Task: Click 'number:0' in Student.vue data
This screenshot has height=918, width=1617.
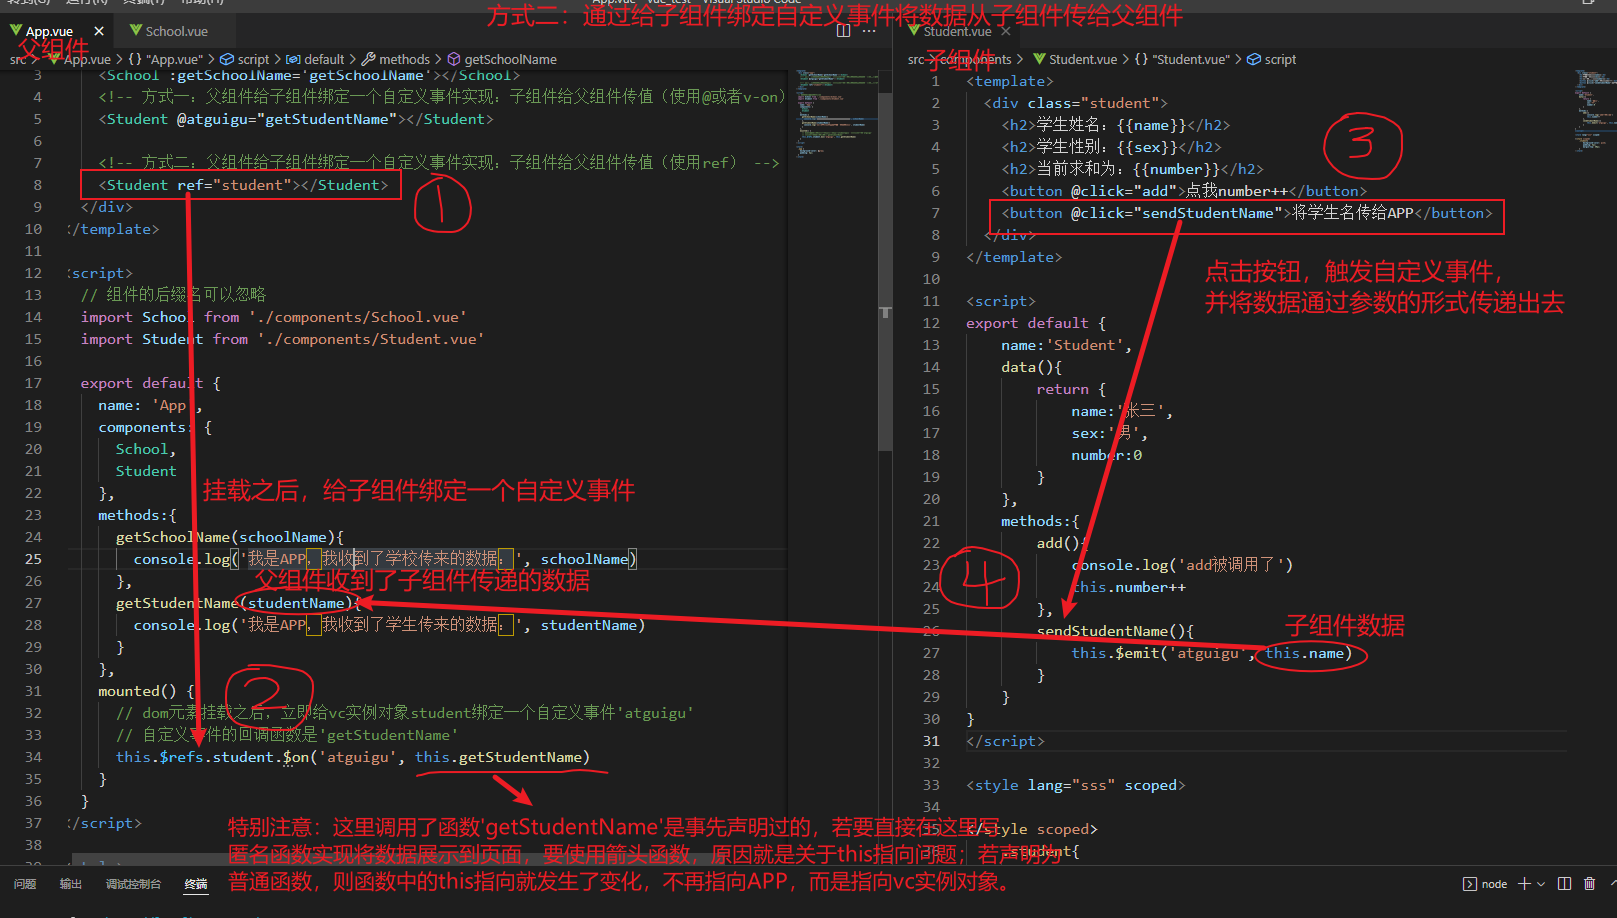Action: pyautogui.click(x=1107, y=455)
